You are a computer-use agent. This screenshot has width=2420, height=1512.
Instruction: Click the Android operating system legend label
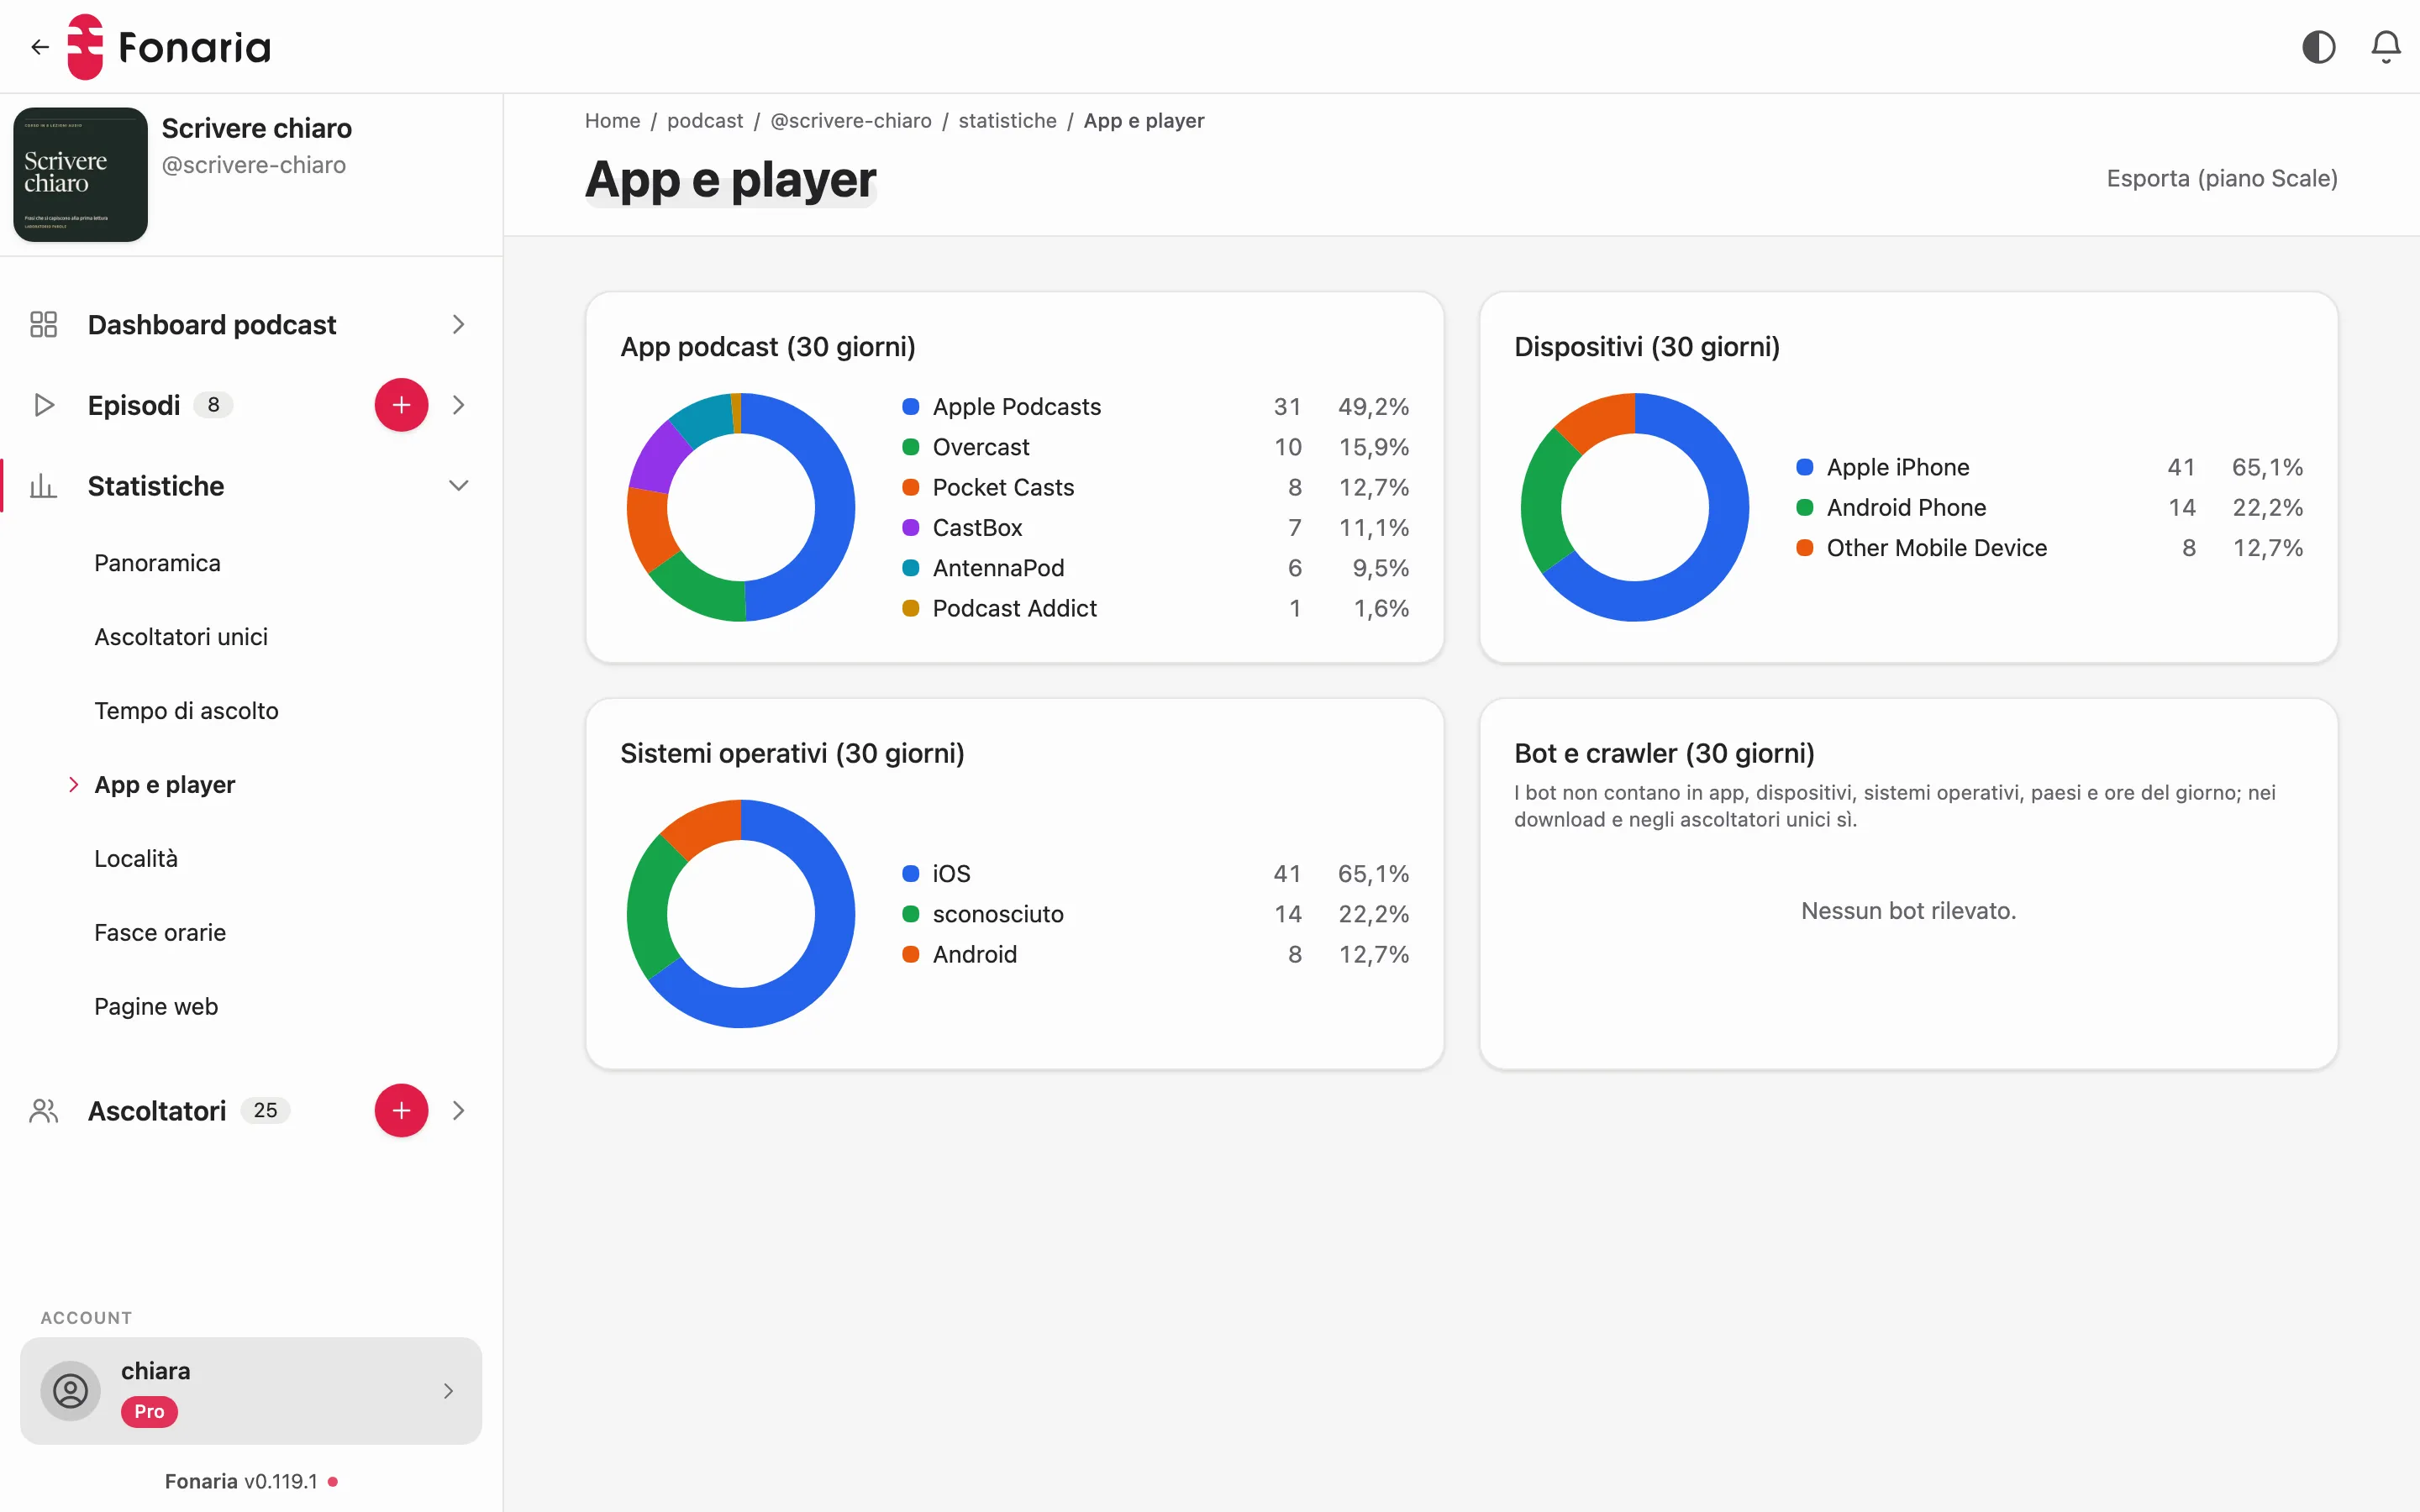[975, 955]
